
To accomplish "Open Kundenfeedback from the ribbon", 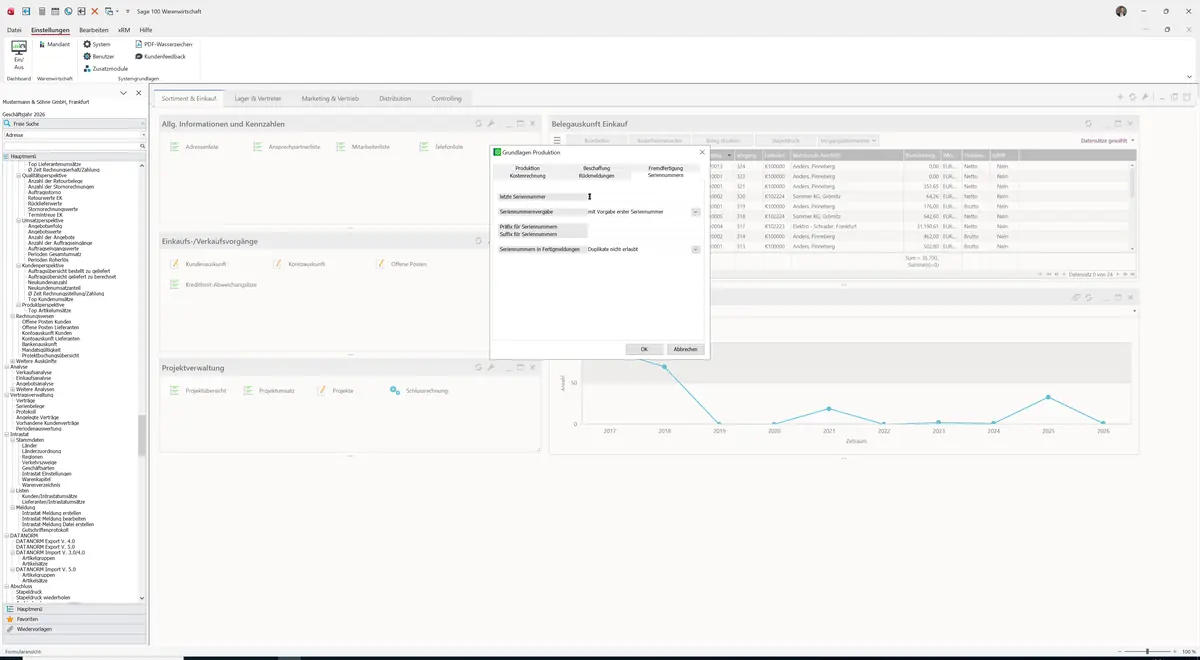I will pyautogui.click(x=160, y=56).
